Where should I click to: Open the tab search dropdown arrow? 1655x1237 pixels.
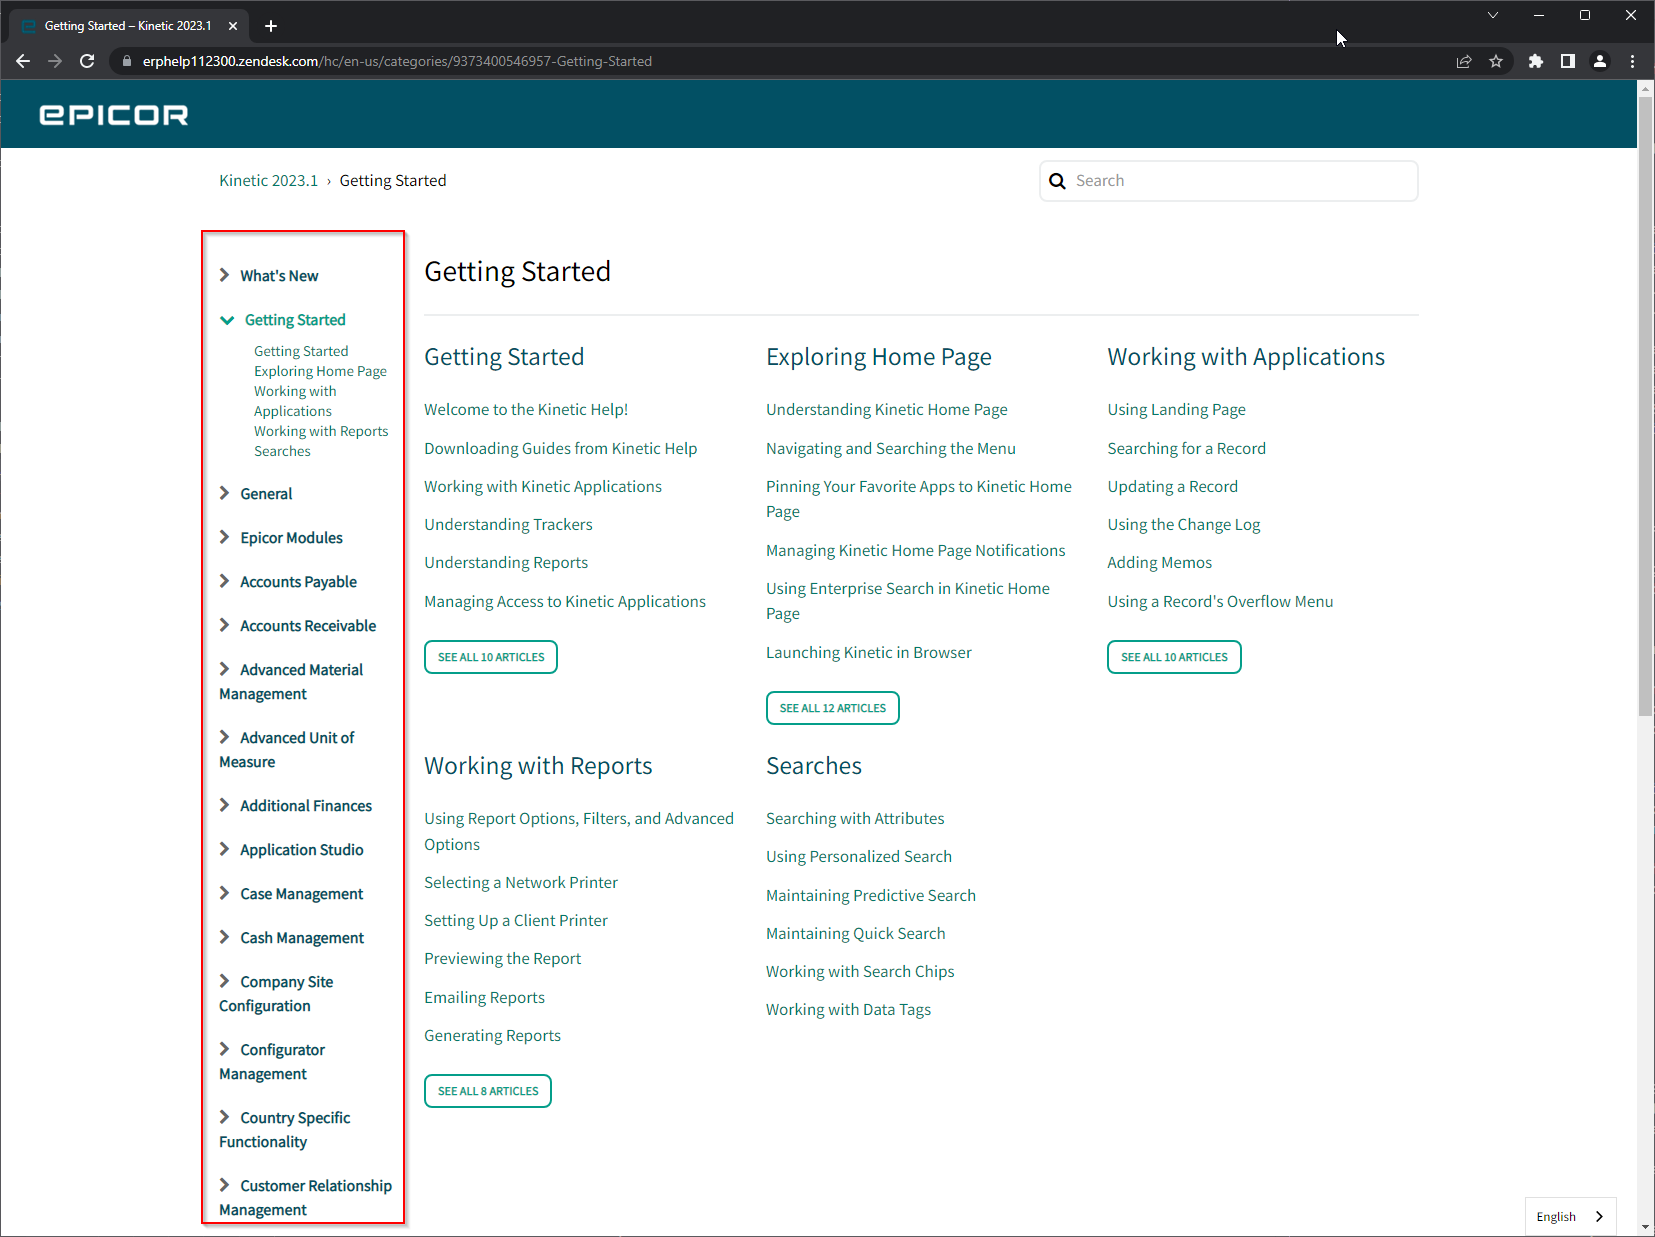click(1492, 15)
